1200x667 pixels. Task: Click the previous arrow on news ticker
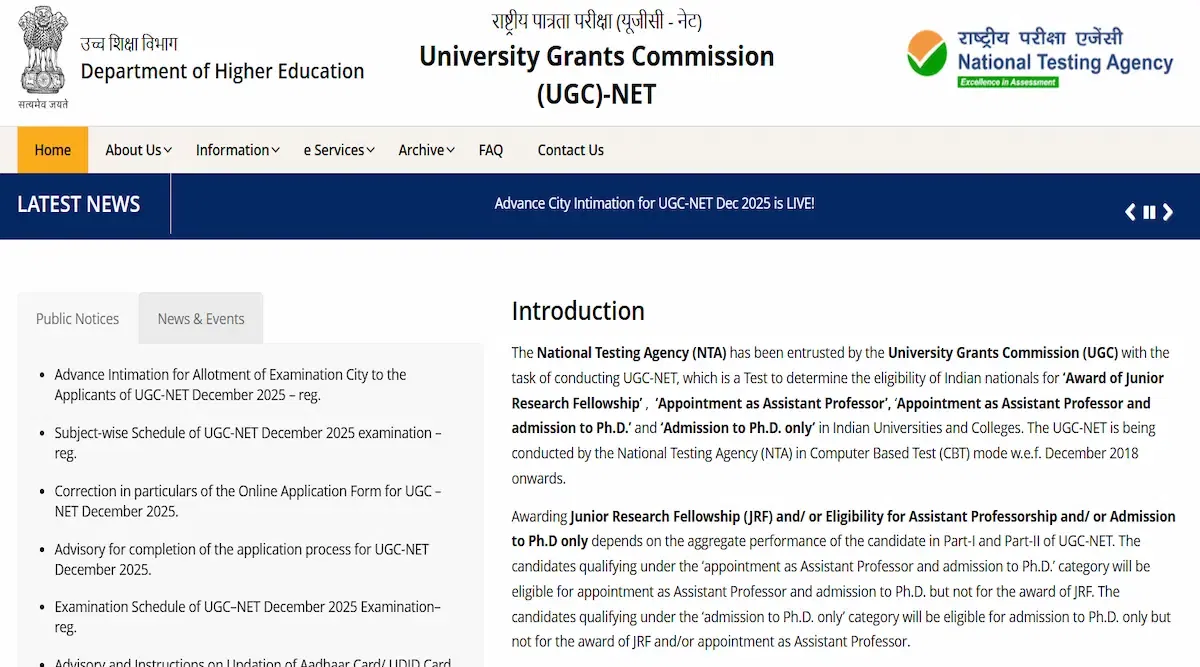coord(1129,211)
